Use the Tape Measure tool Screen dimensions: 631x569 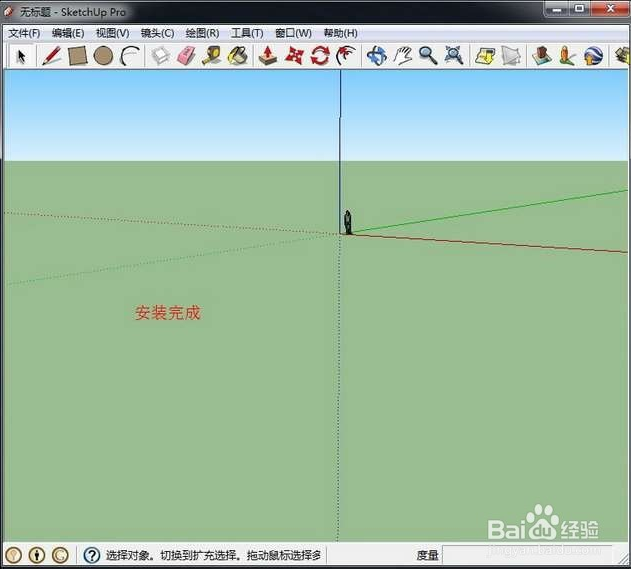(x=212, y=56)
